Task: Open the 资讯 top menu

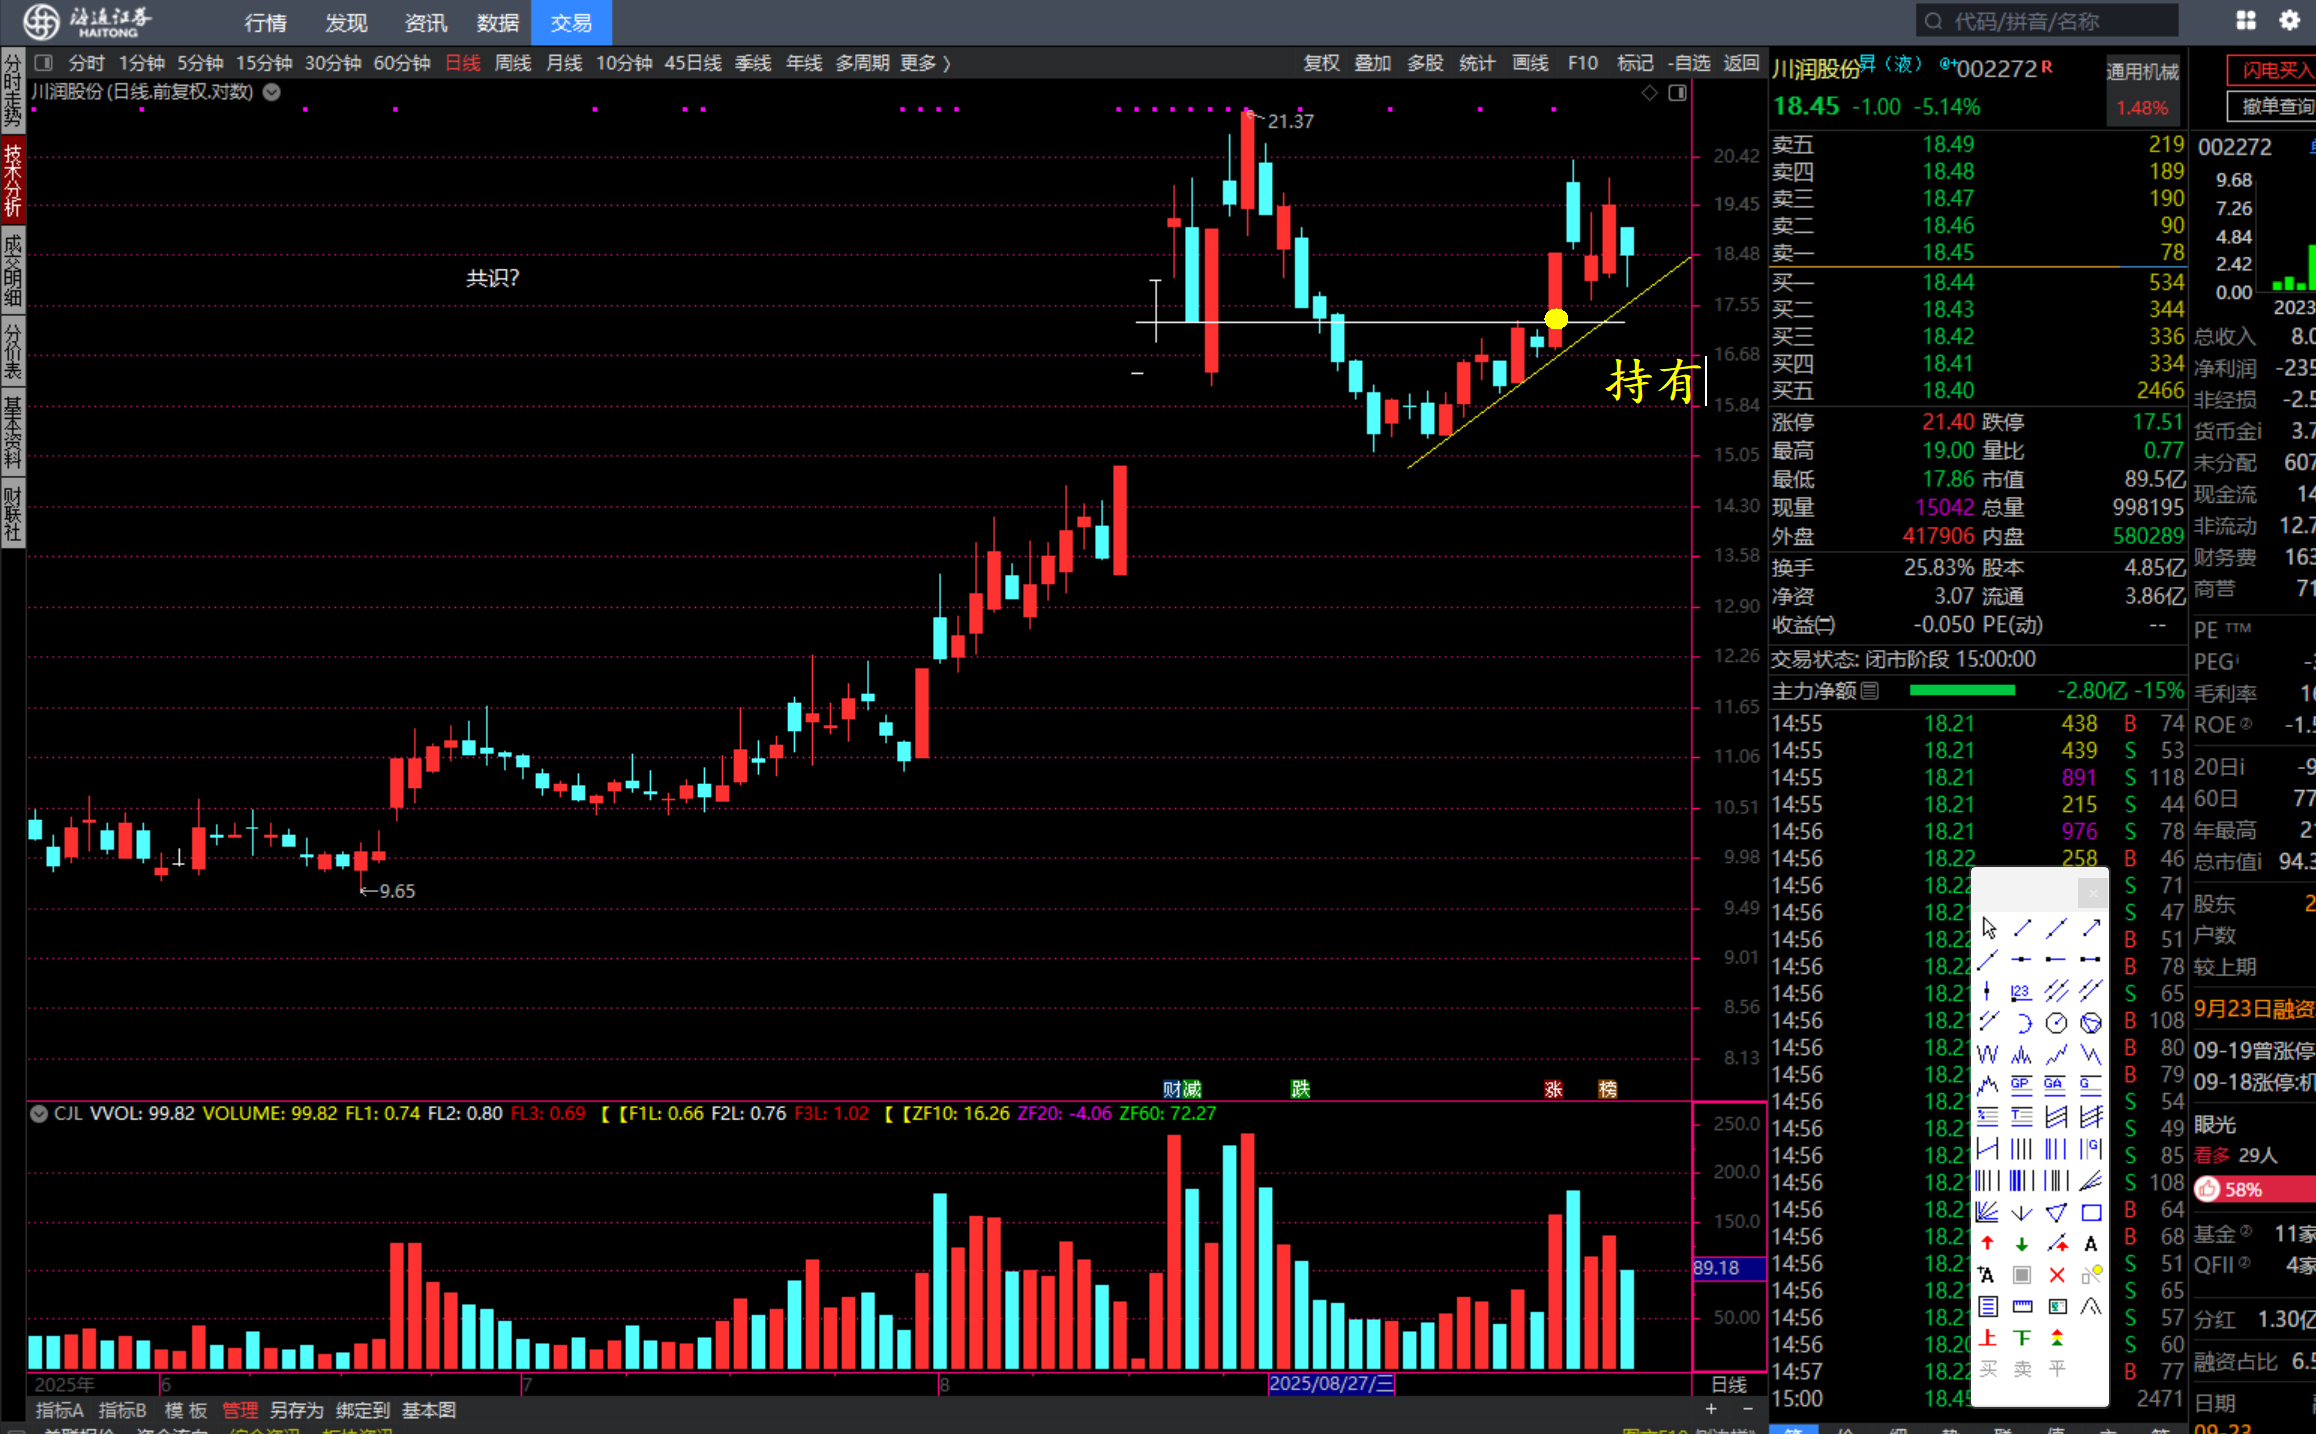Action: [425, 22]
